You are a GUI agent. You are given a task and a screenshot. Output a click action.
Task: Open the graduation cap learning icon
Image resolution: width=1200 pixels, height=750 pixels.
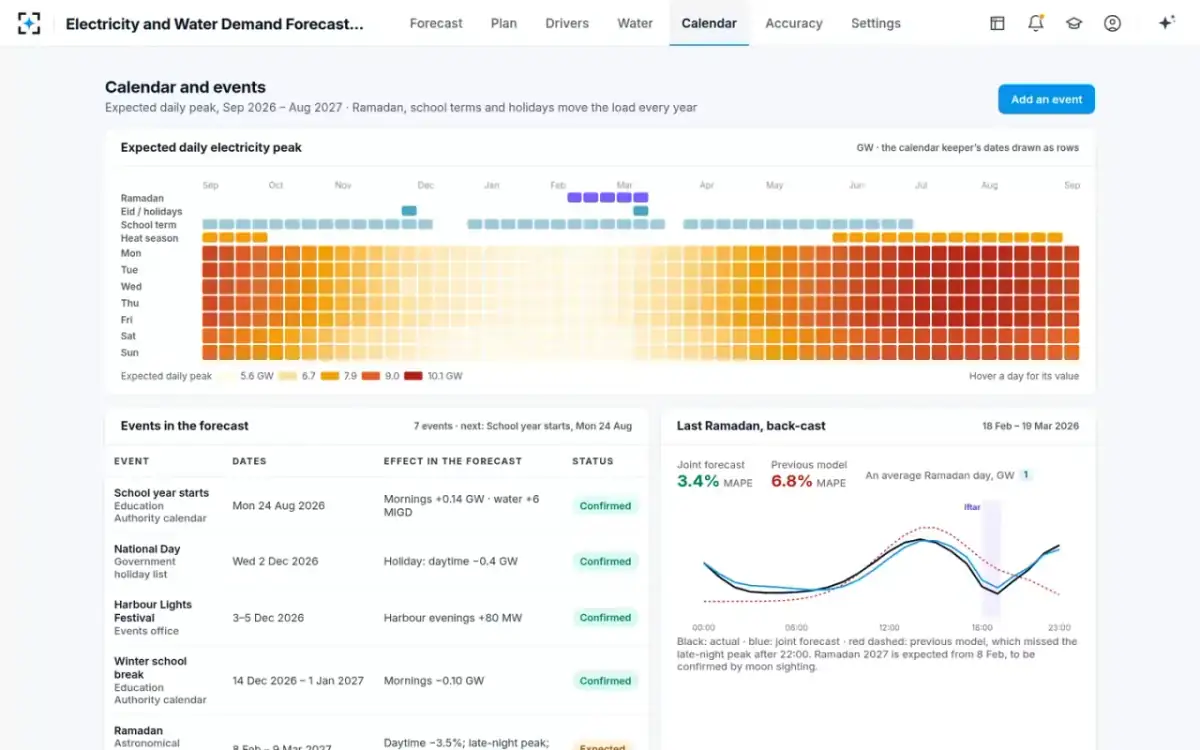pyautogui.click(x=1074, y=23)
